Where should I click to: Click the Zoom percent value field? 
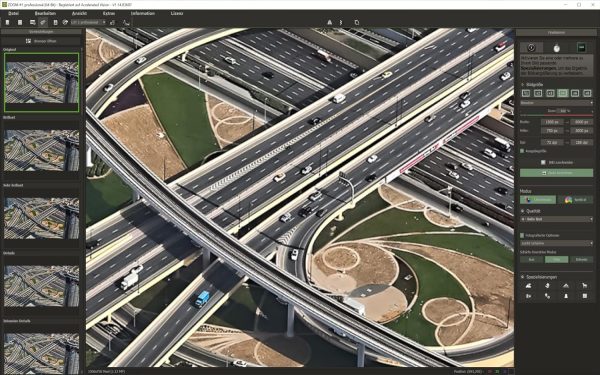click(562, 111)
